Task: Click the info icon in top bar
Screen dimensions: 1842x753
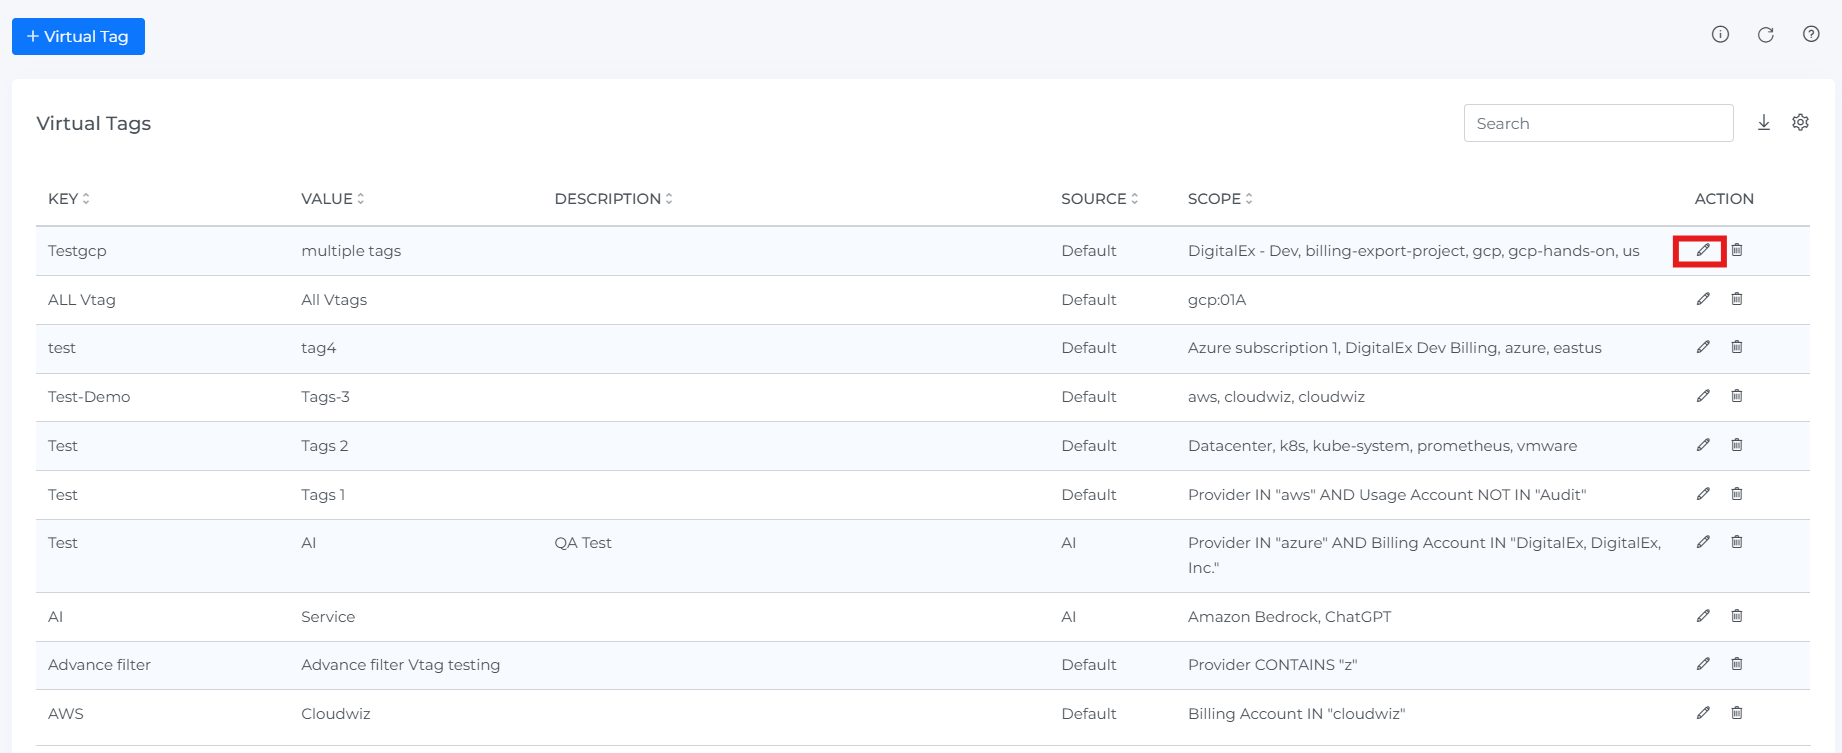Action: point(1720,35)
